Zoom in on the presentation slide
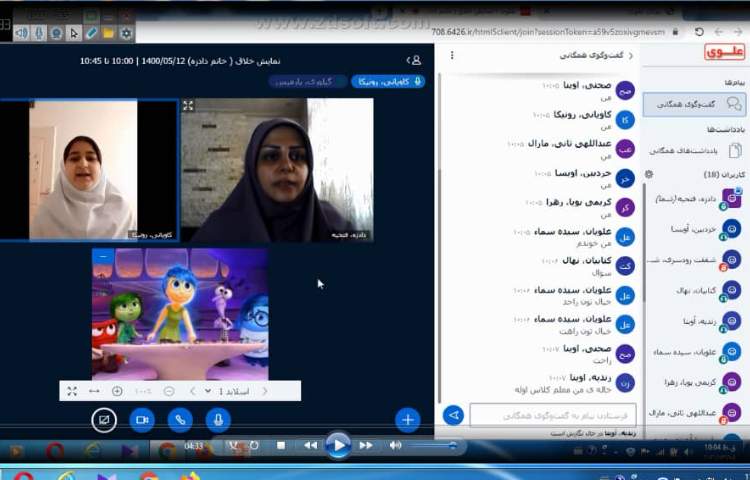The image size is (750, 480). [x=117, y=391]
